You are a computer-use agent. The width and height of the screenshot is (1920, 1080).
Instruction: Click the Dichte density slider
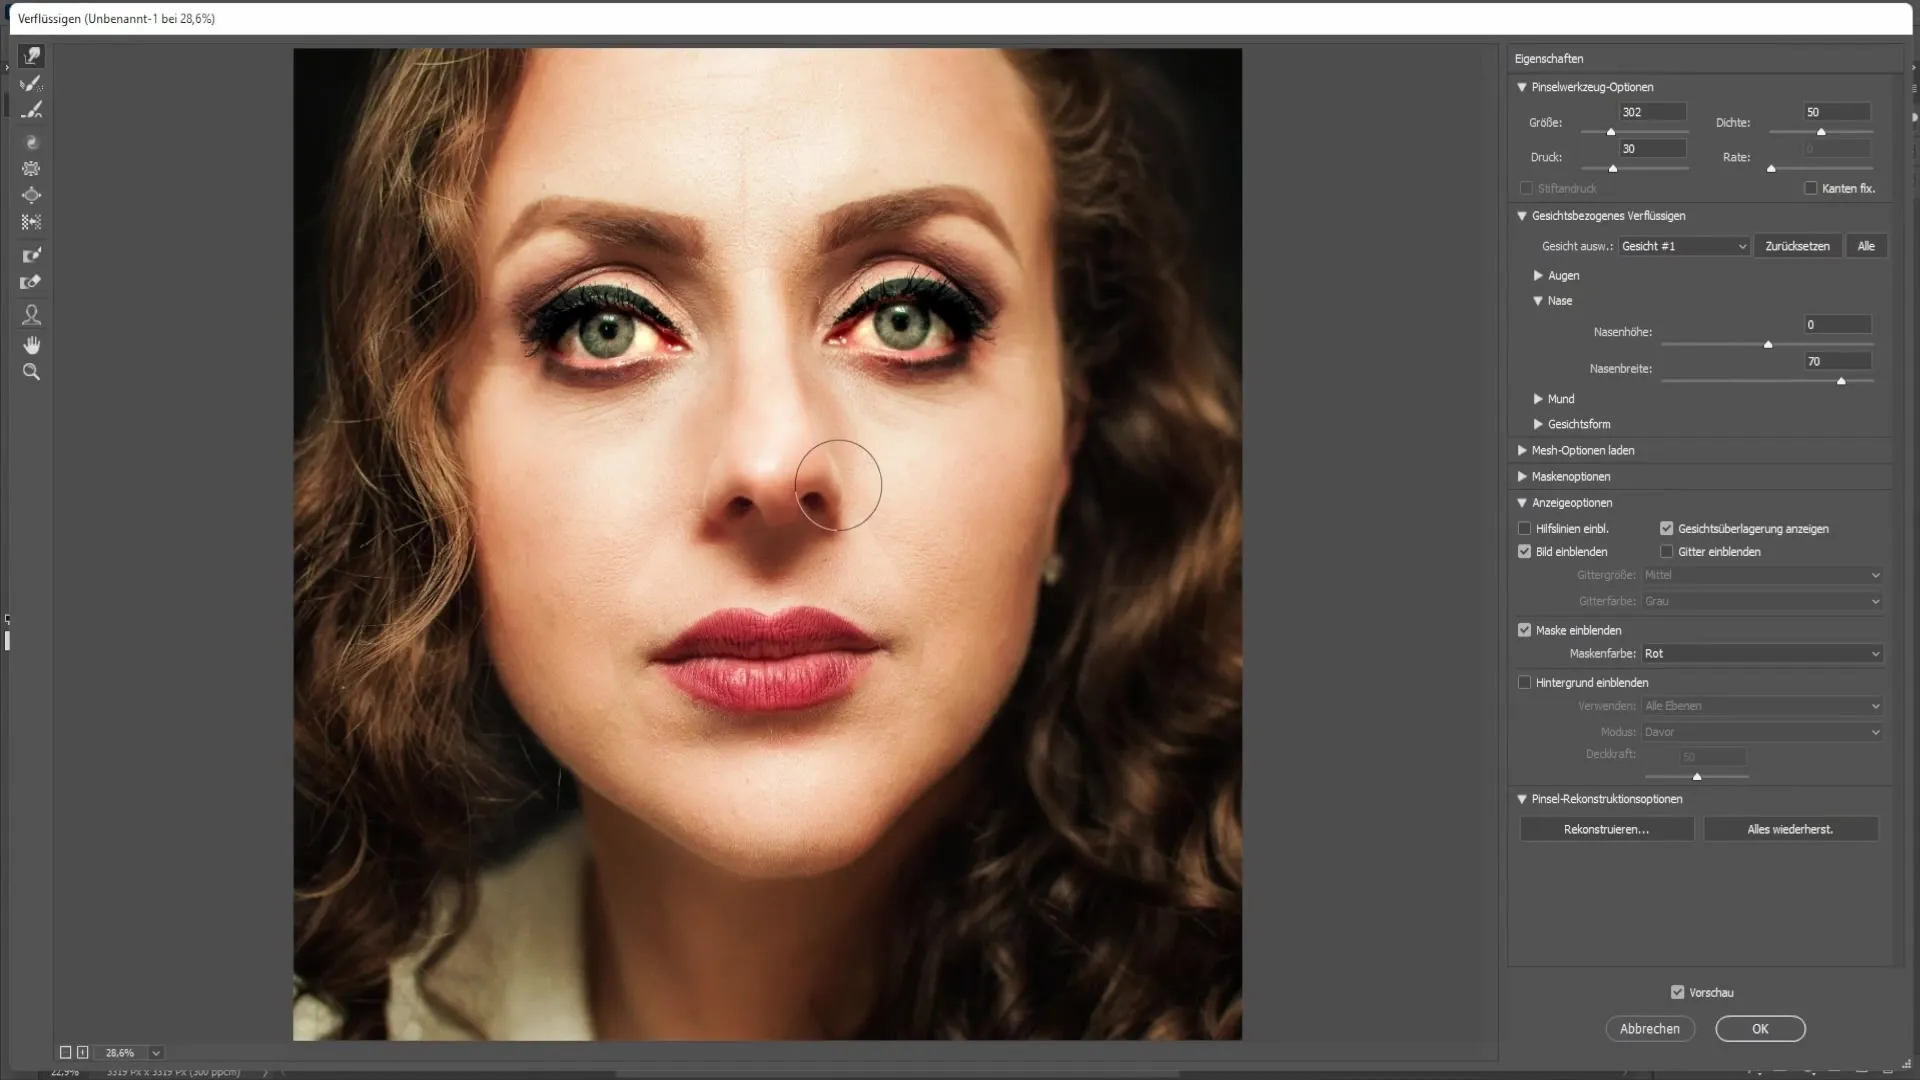pyautogui.click(x=1821, y=132)
